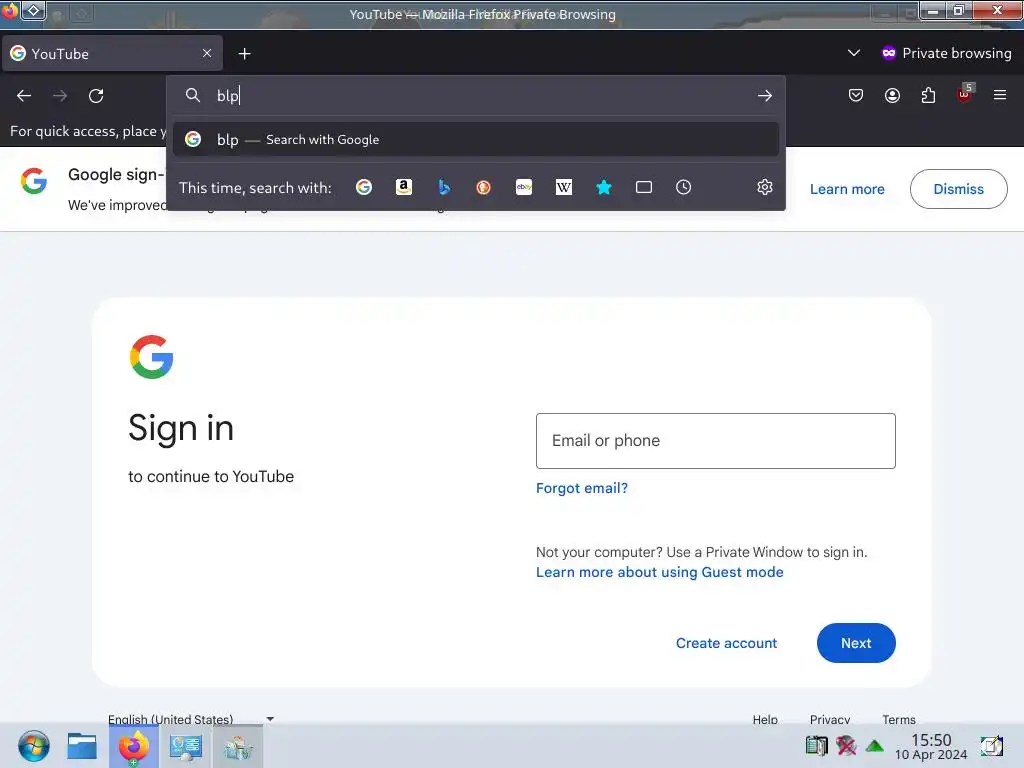Switch to Firefox in the taskbar
Screen dimensions: 1024x768
[x=133, y=746]
